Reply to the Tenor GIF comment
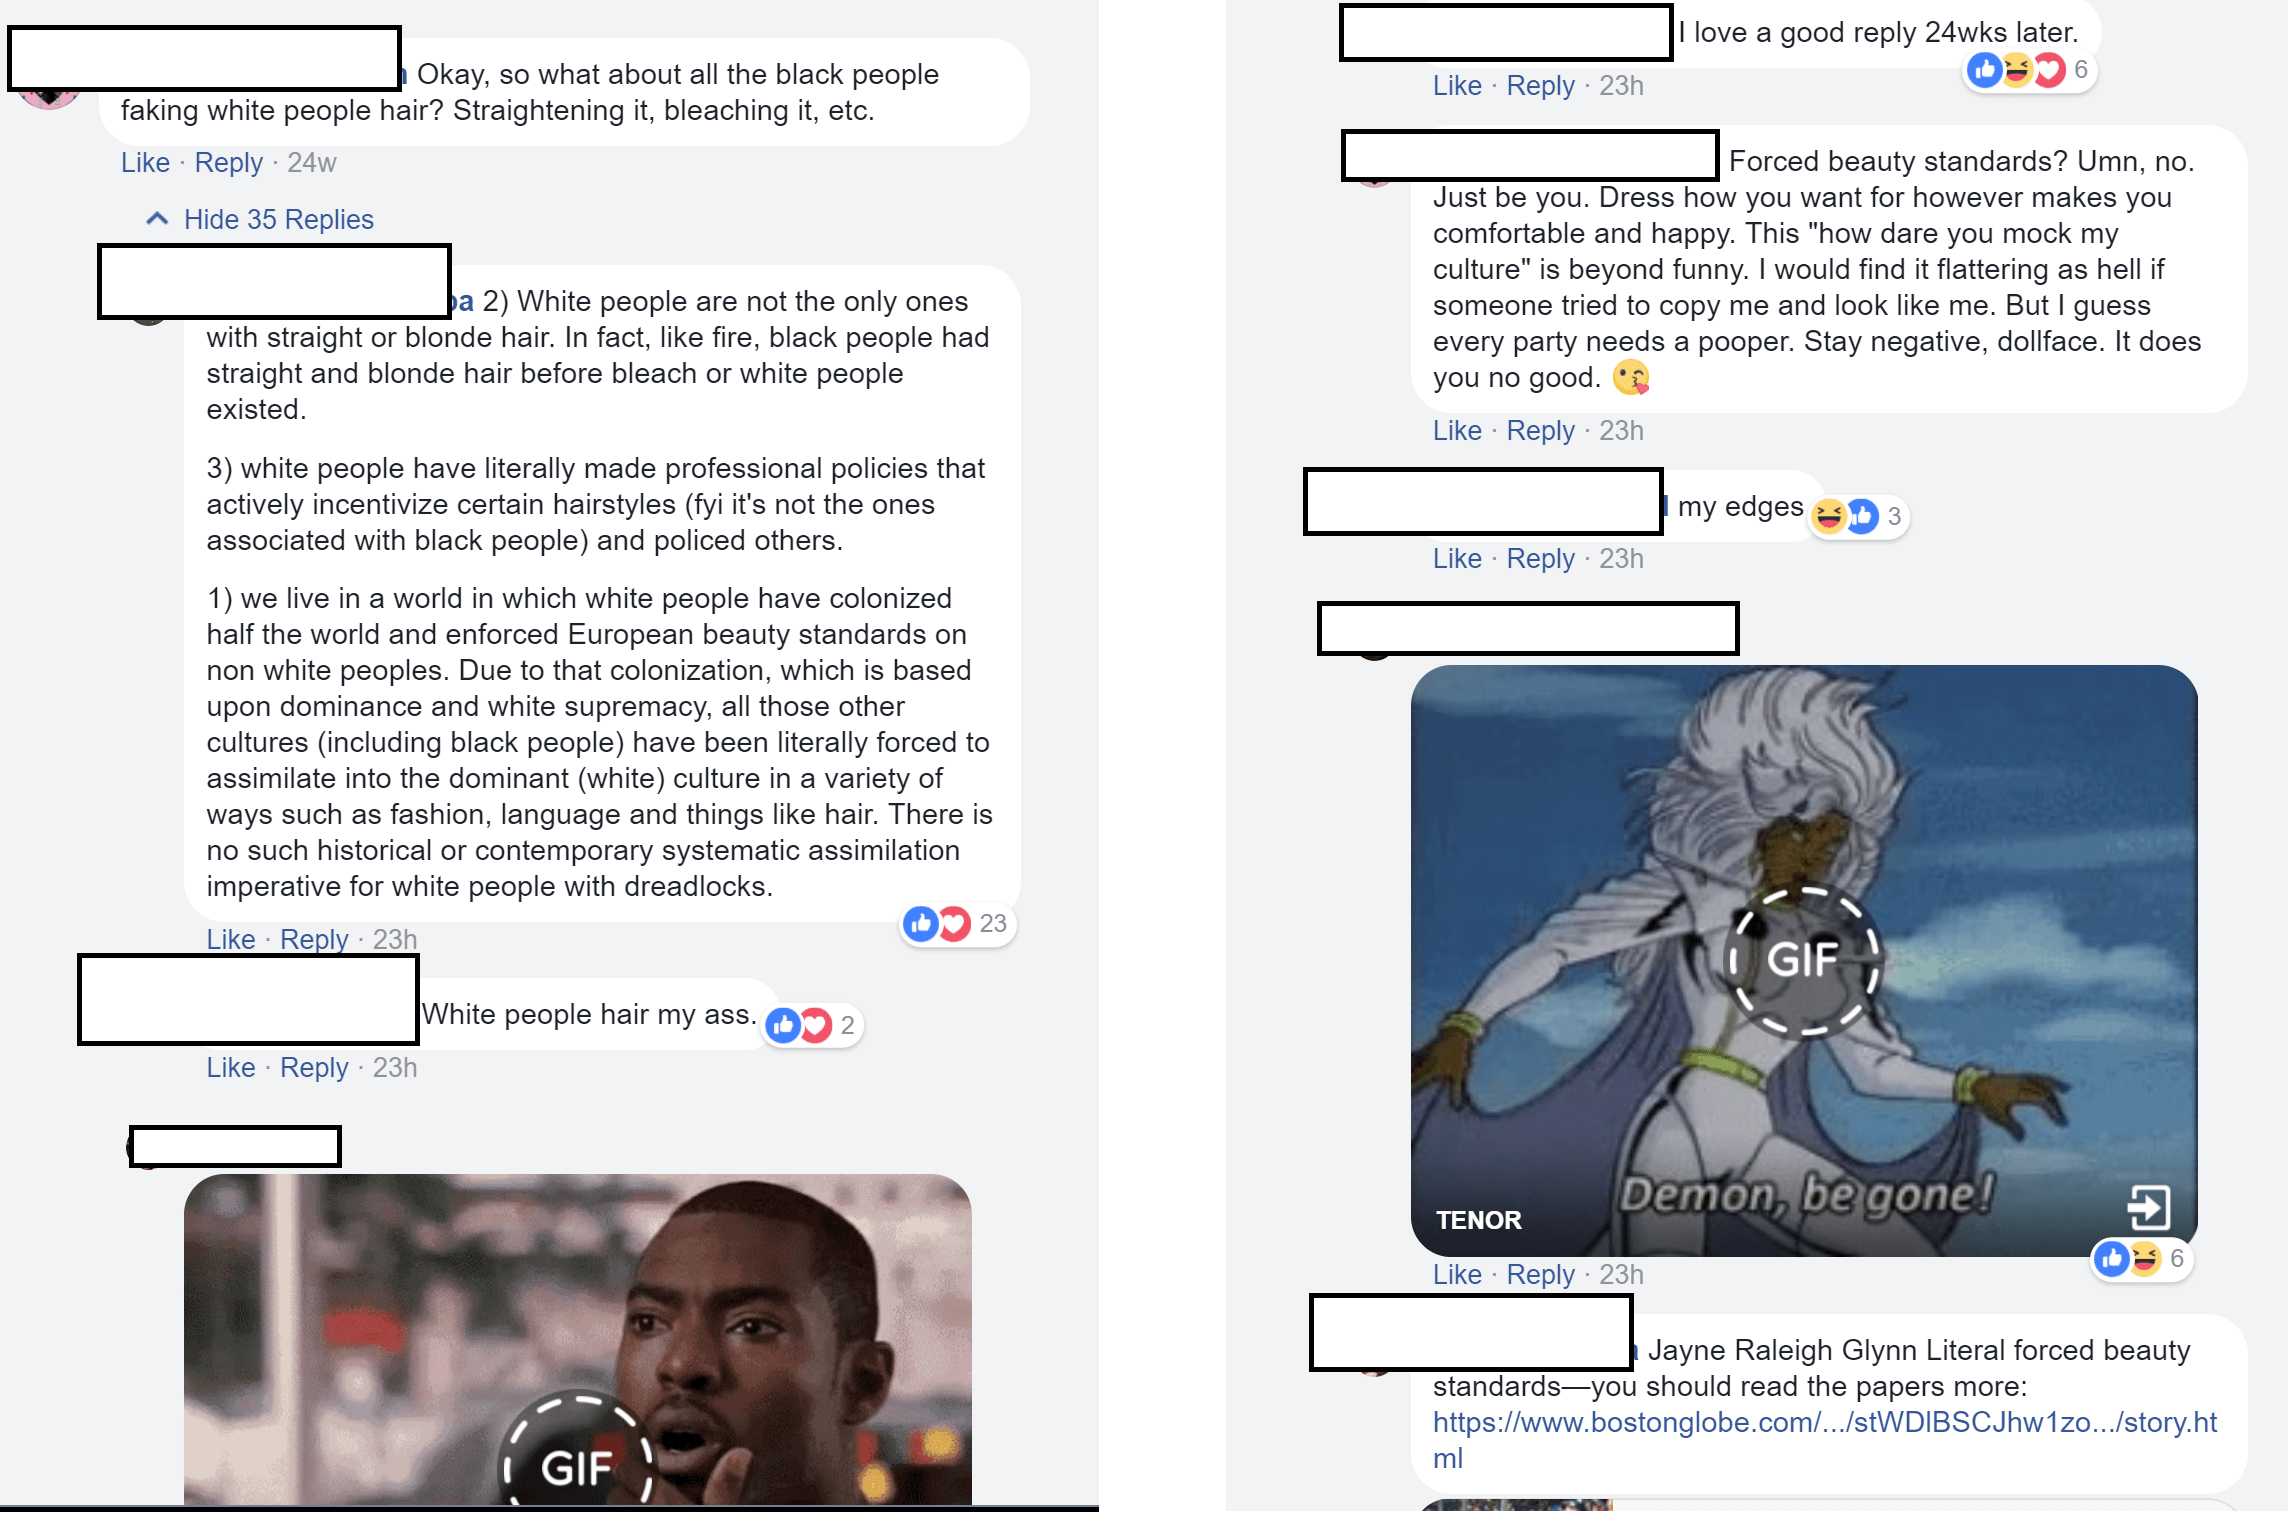 [1540, 1274]
